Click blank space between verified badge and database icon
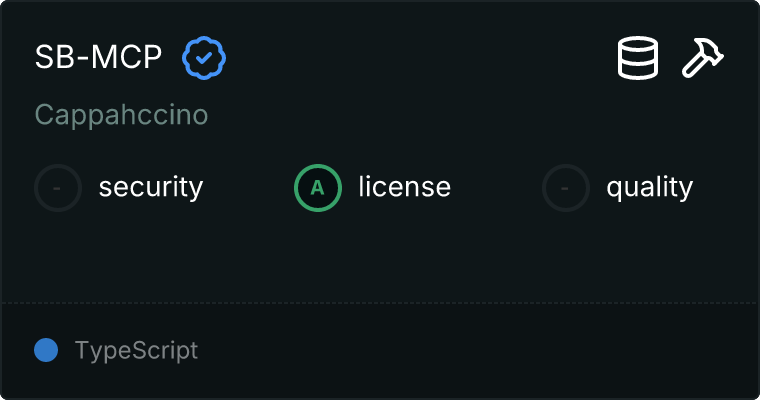This screenshot has width=760, height=400. (420, 59)
